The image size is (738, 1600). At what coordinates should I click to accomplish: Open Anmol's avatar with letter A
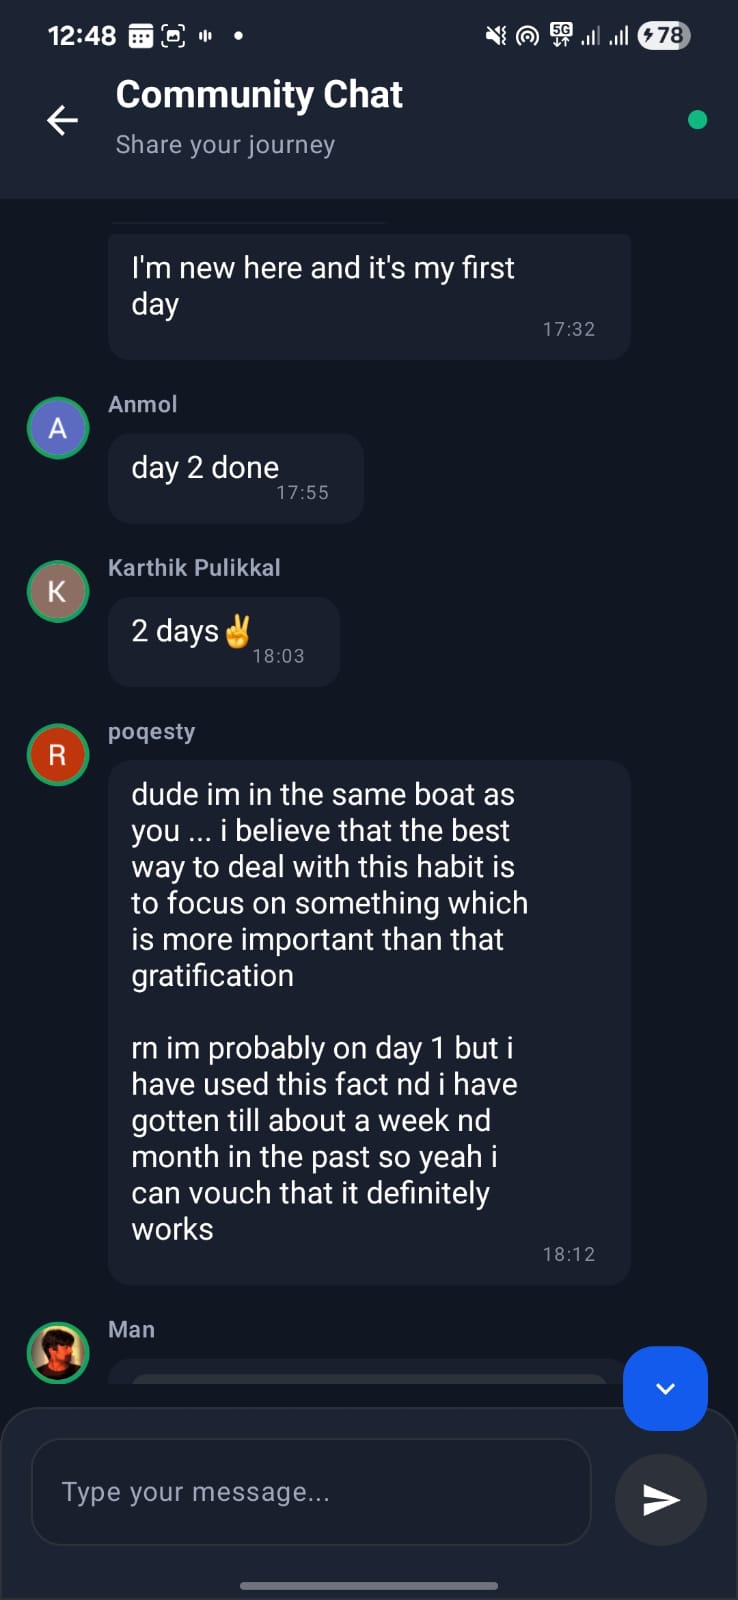[x=58, y=428]
